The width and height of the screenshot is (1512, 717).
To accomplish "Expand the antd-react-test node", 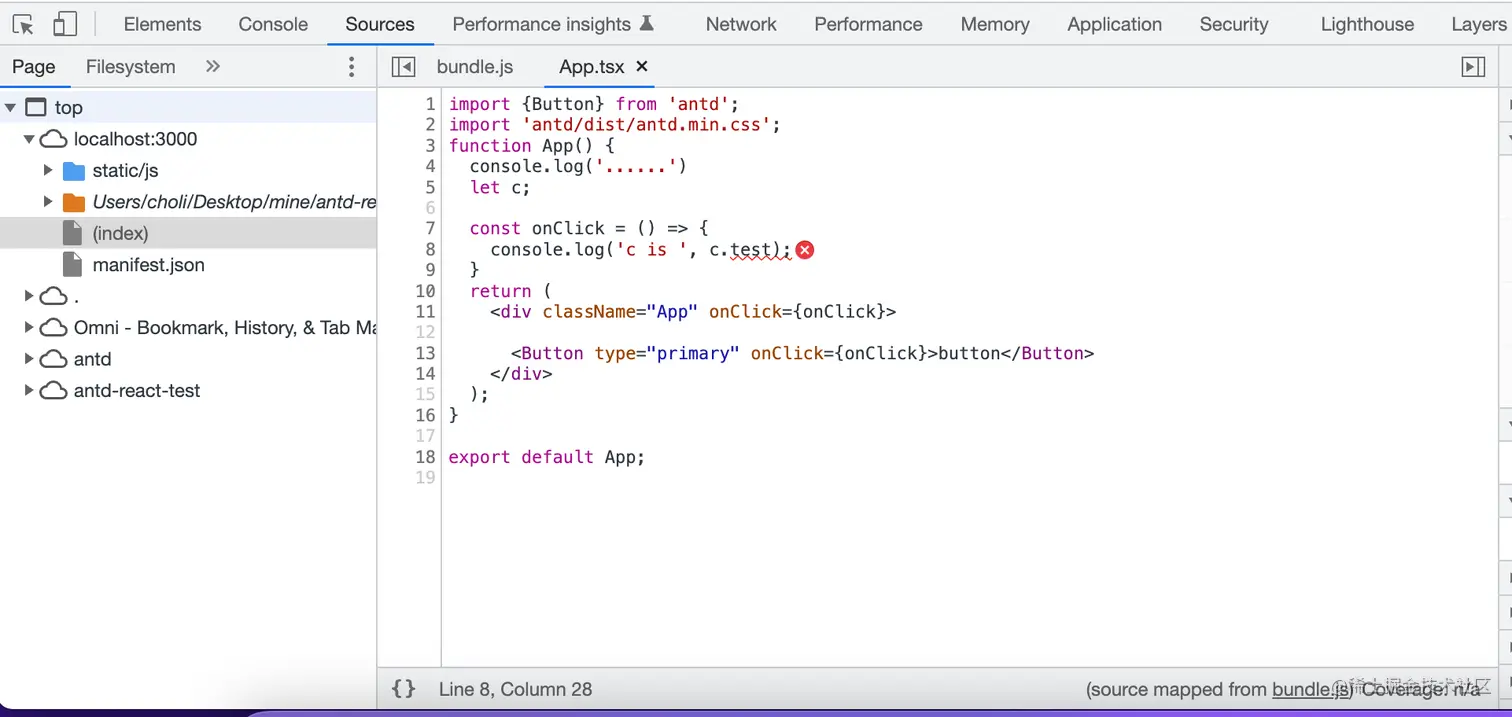I will click(x=29, y=391).
